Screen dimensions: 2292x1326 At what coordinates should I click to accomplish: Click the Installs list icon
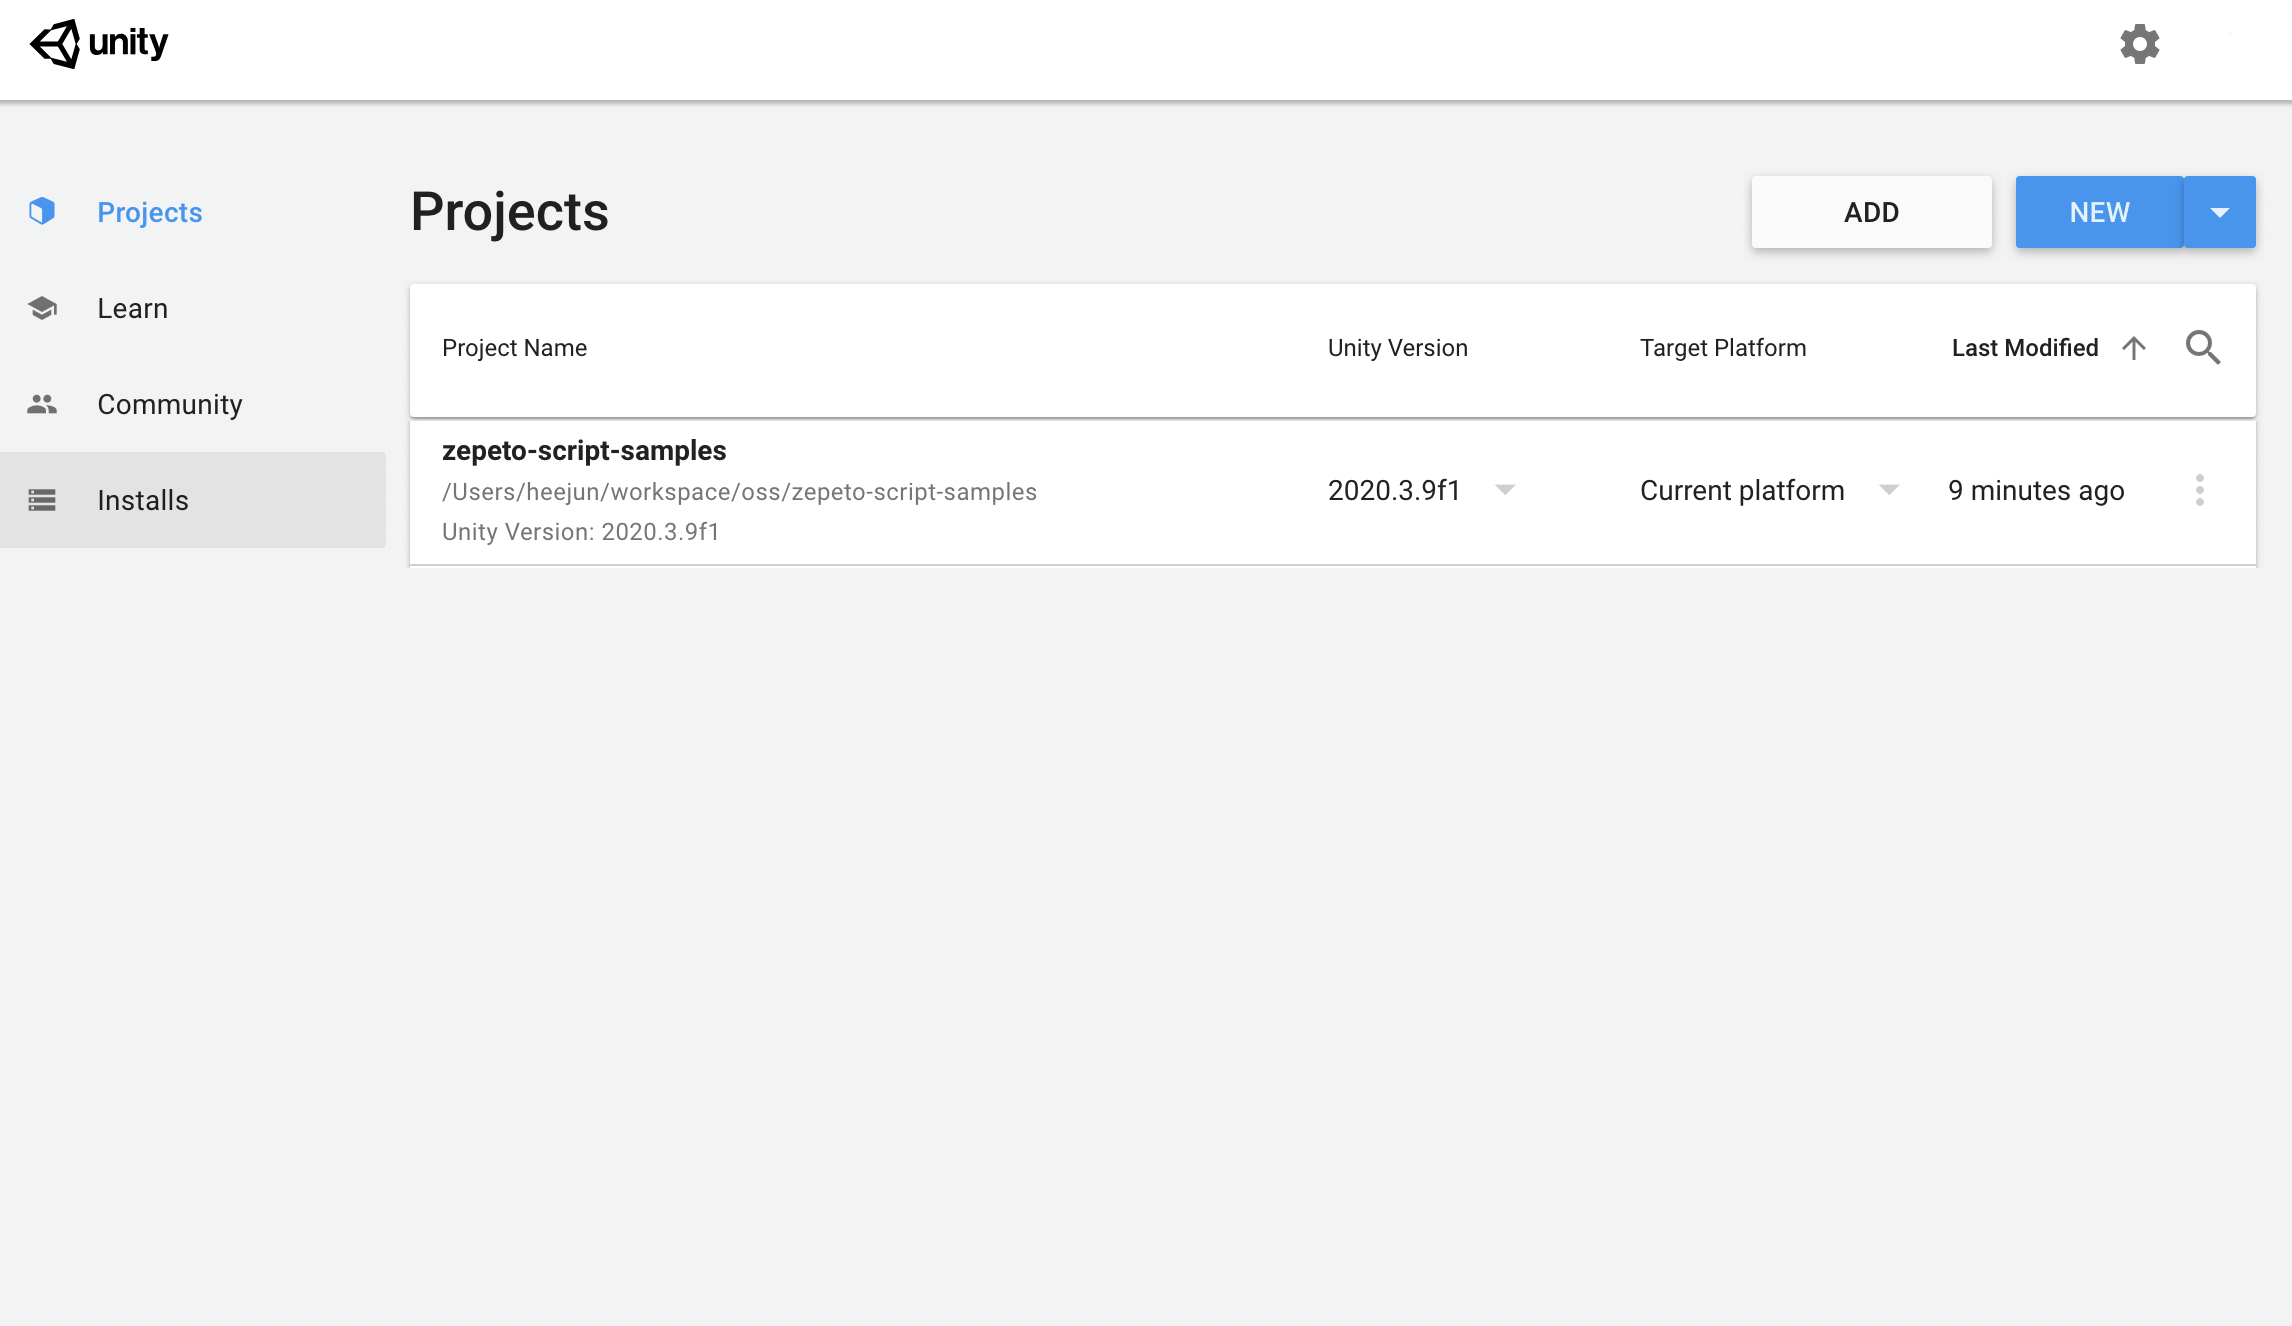coord(42,500)
